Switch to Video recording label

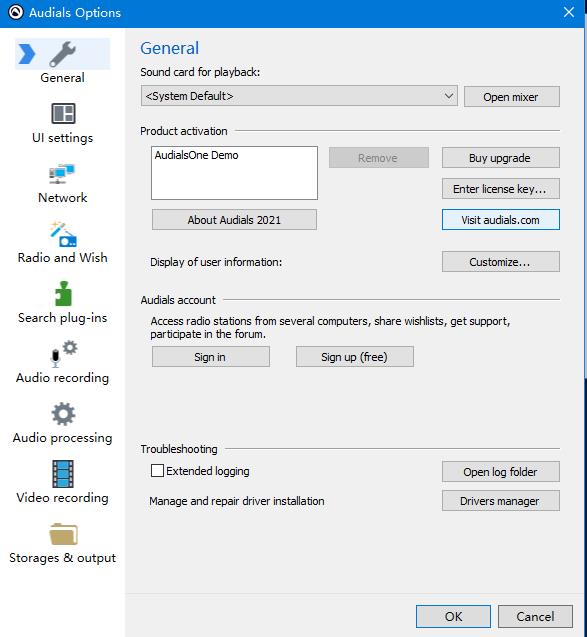[x=63, y=498]
